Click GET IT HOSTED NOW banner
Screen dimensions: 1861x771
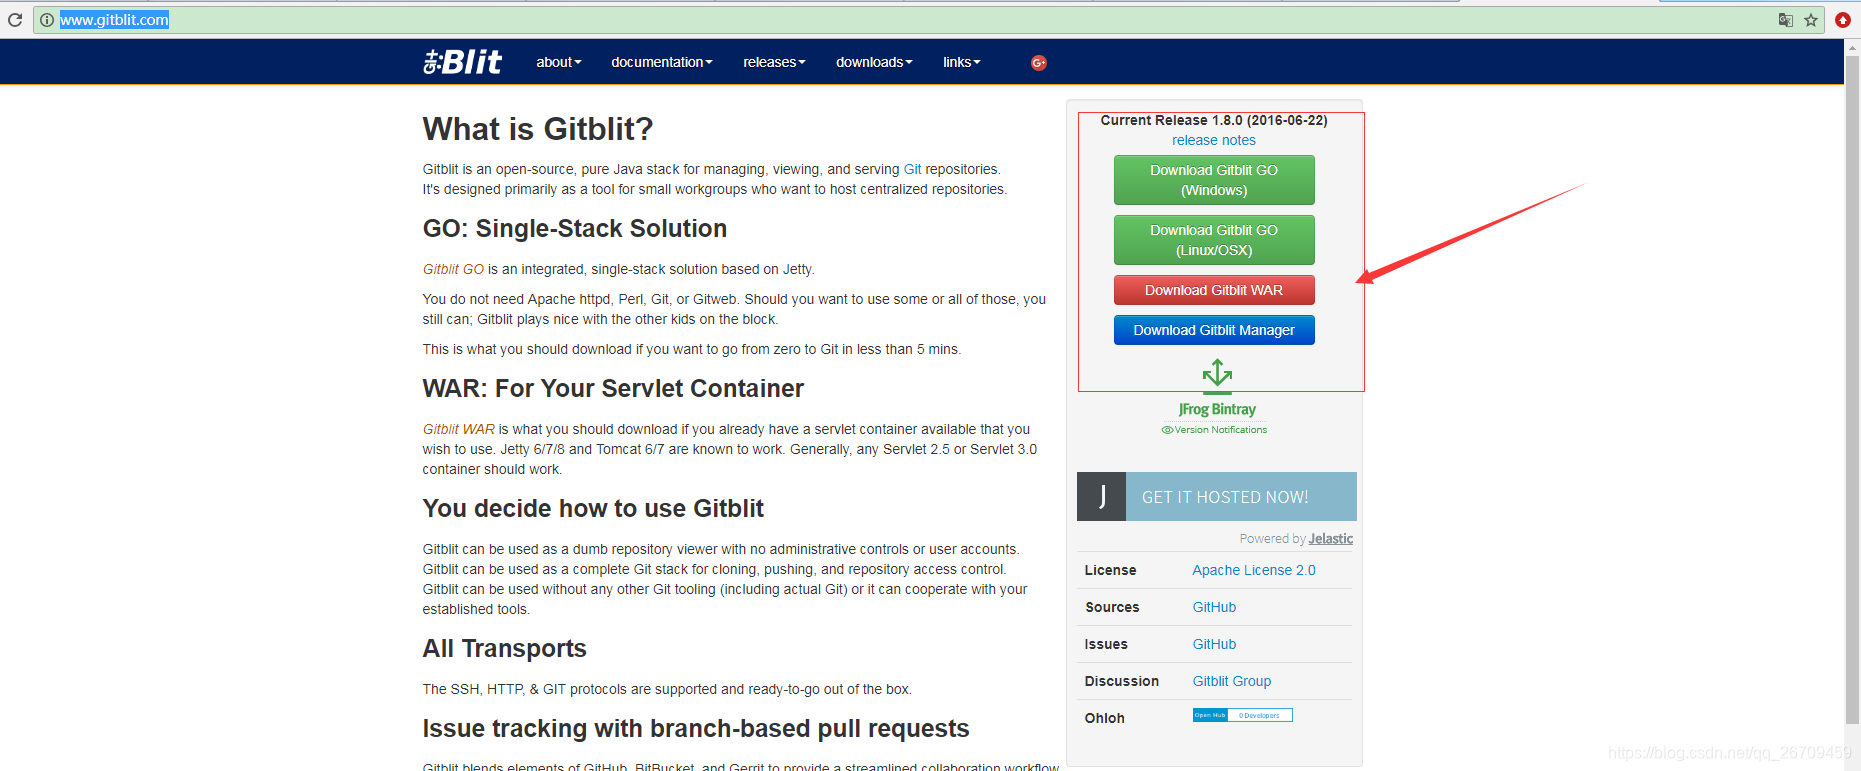pyautogui.click(x=1217, y=497)
